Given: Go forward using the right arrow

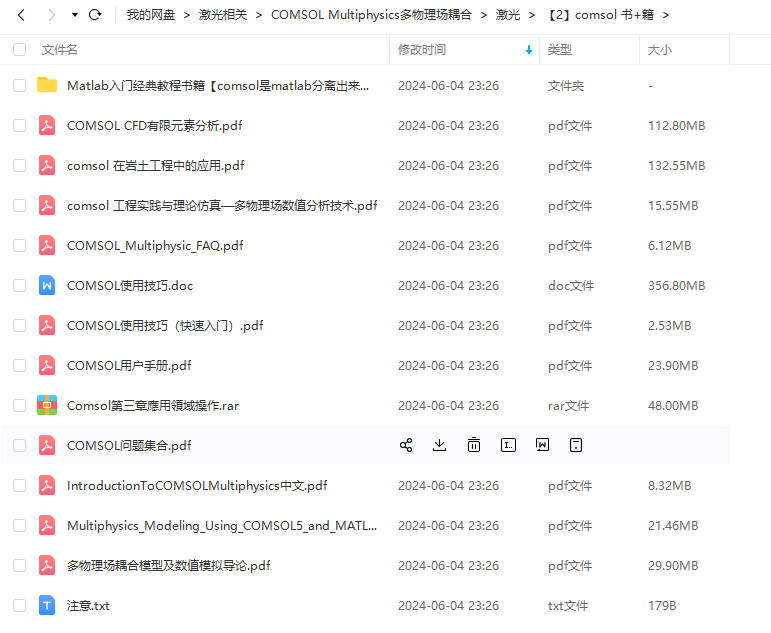Looking at the screenshot, I should pyautogui.click(x=51, y=15).
